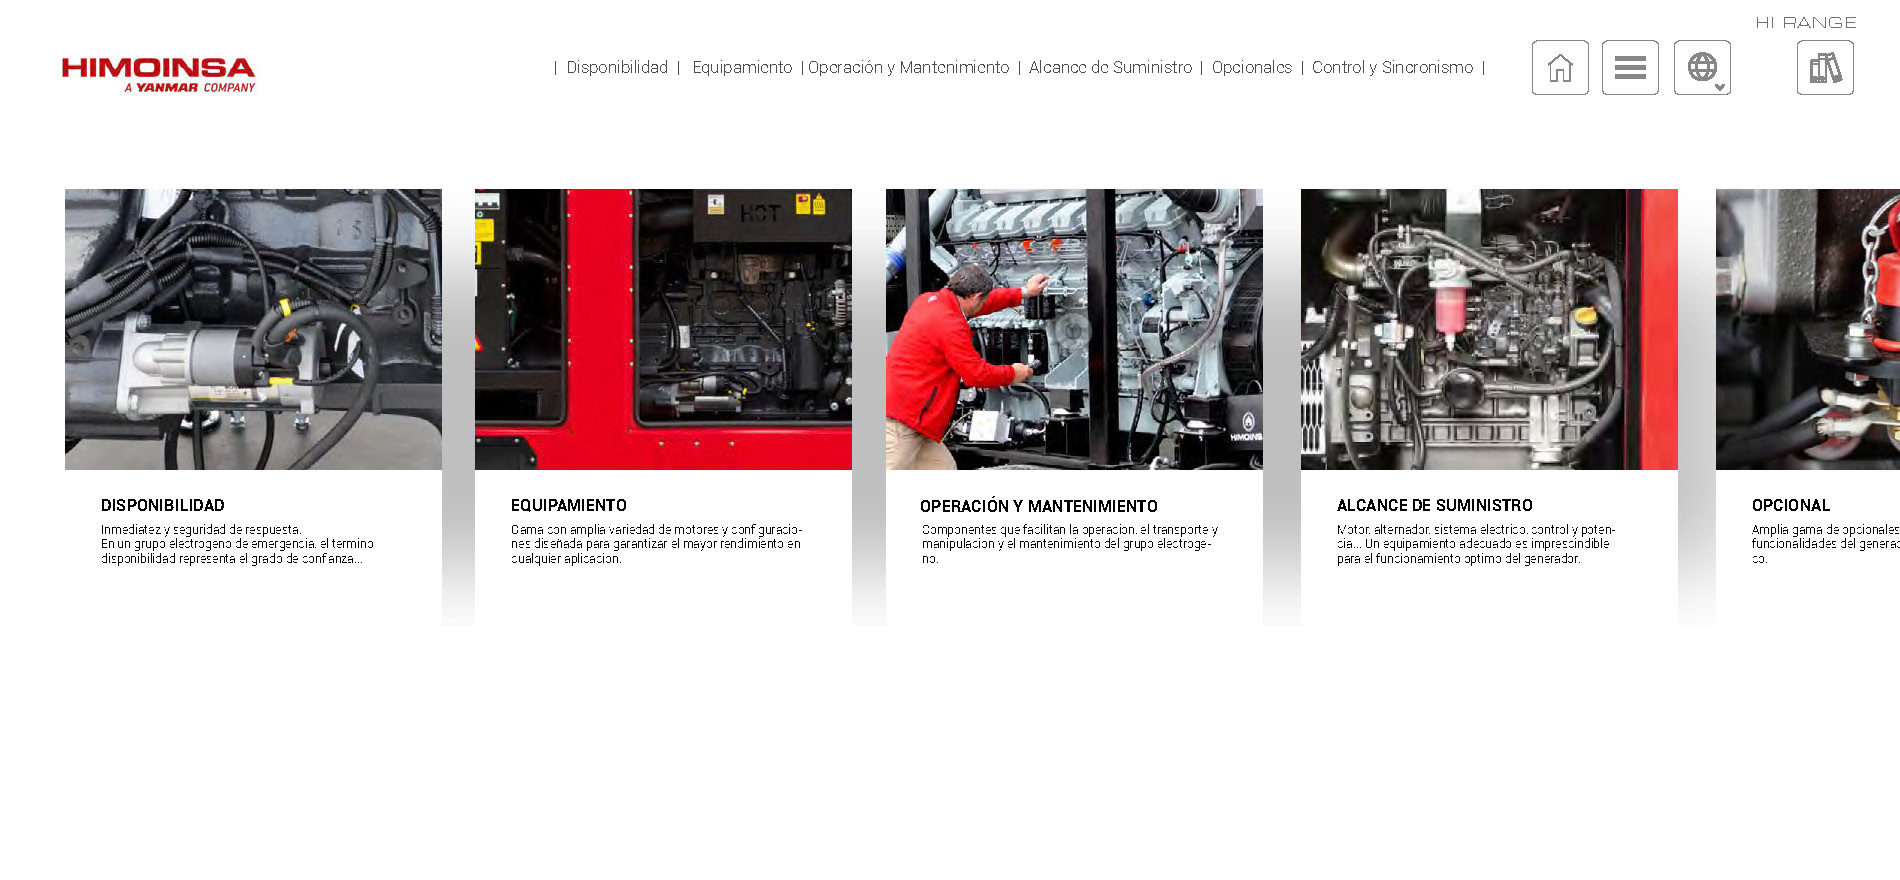The image size is (1900, 880).
Task: Click description starting 'Motor, alternador, sistema'
Action: pos(1476,544)
